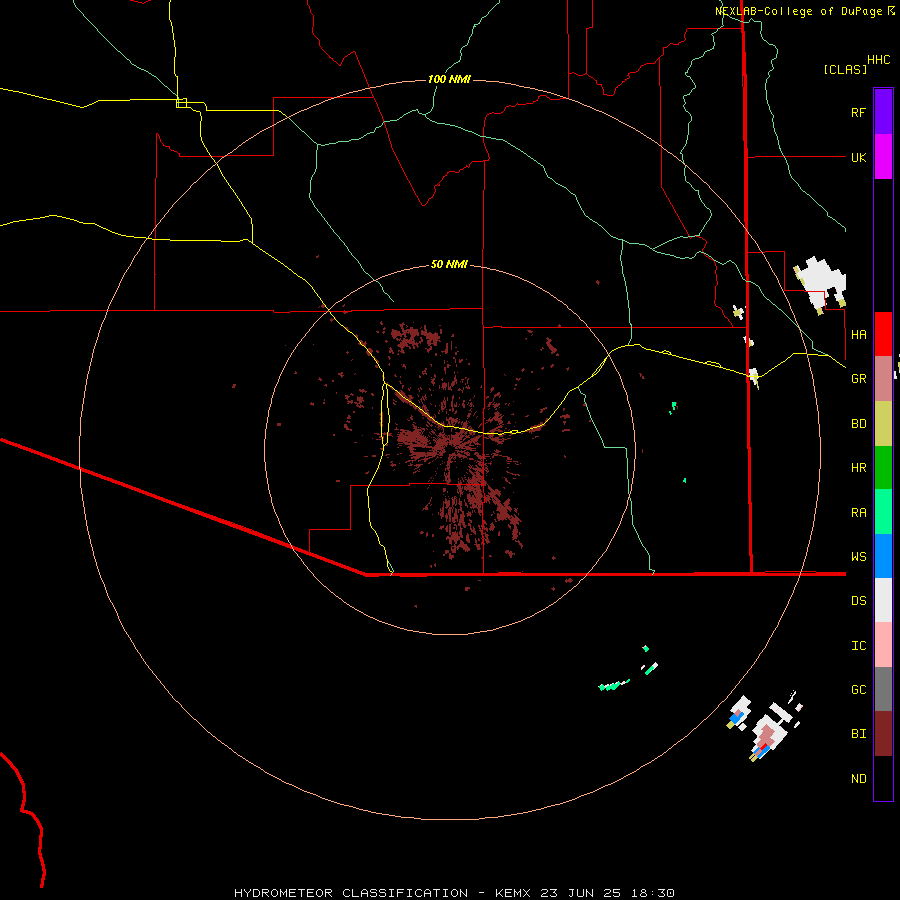Click the HA red legend swatch
The width and height of the screenshot is (900, 900).
883,334
